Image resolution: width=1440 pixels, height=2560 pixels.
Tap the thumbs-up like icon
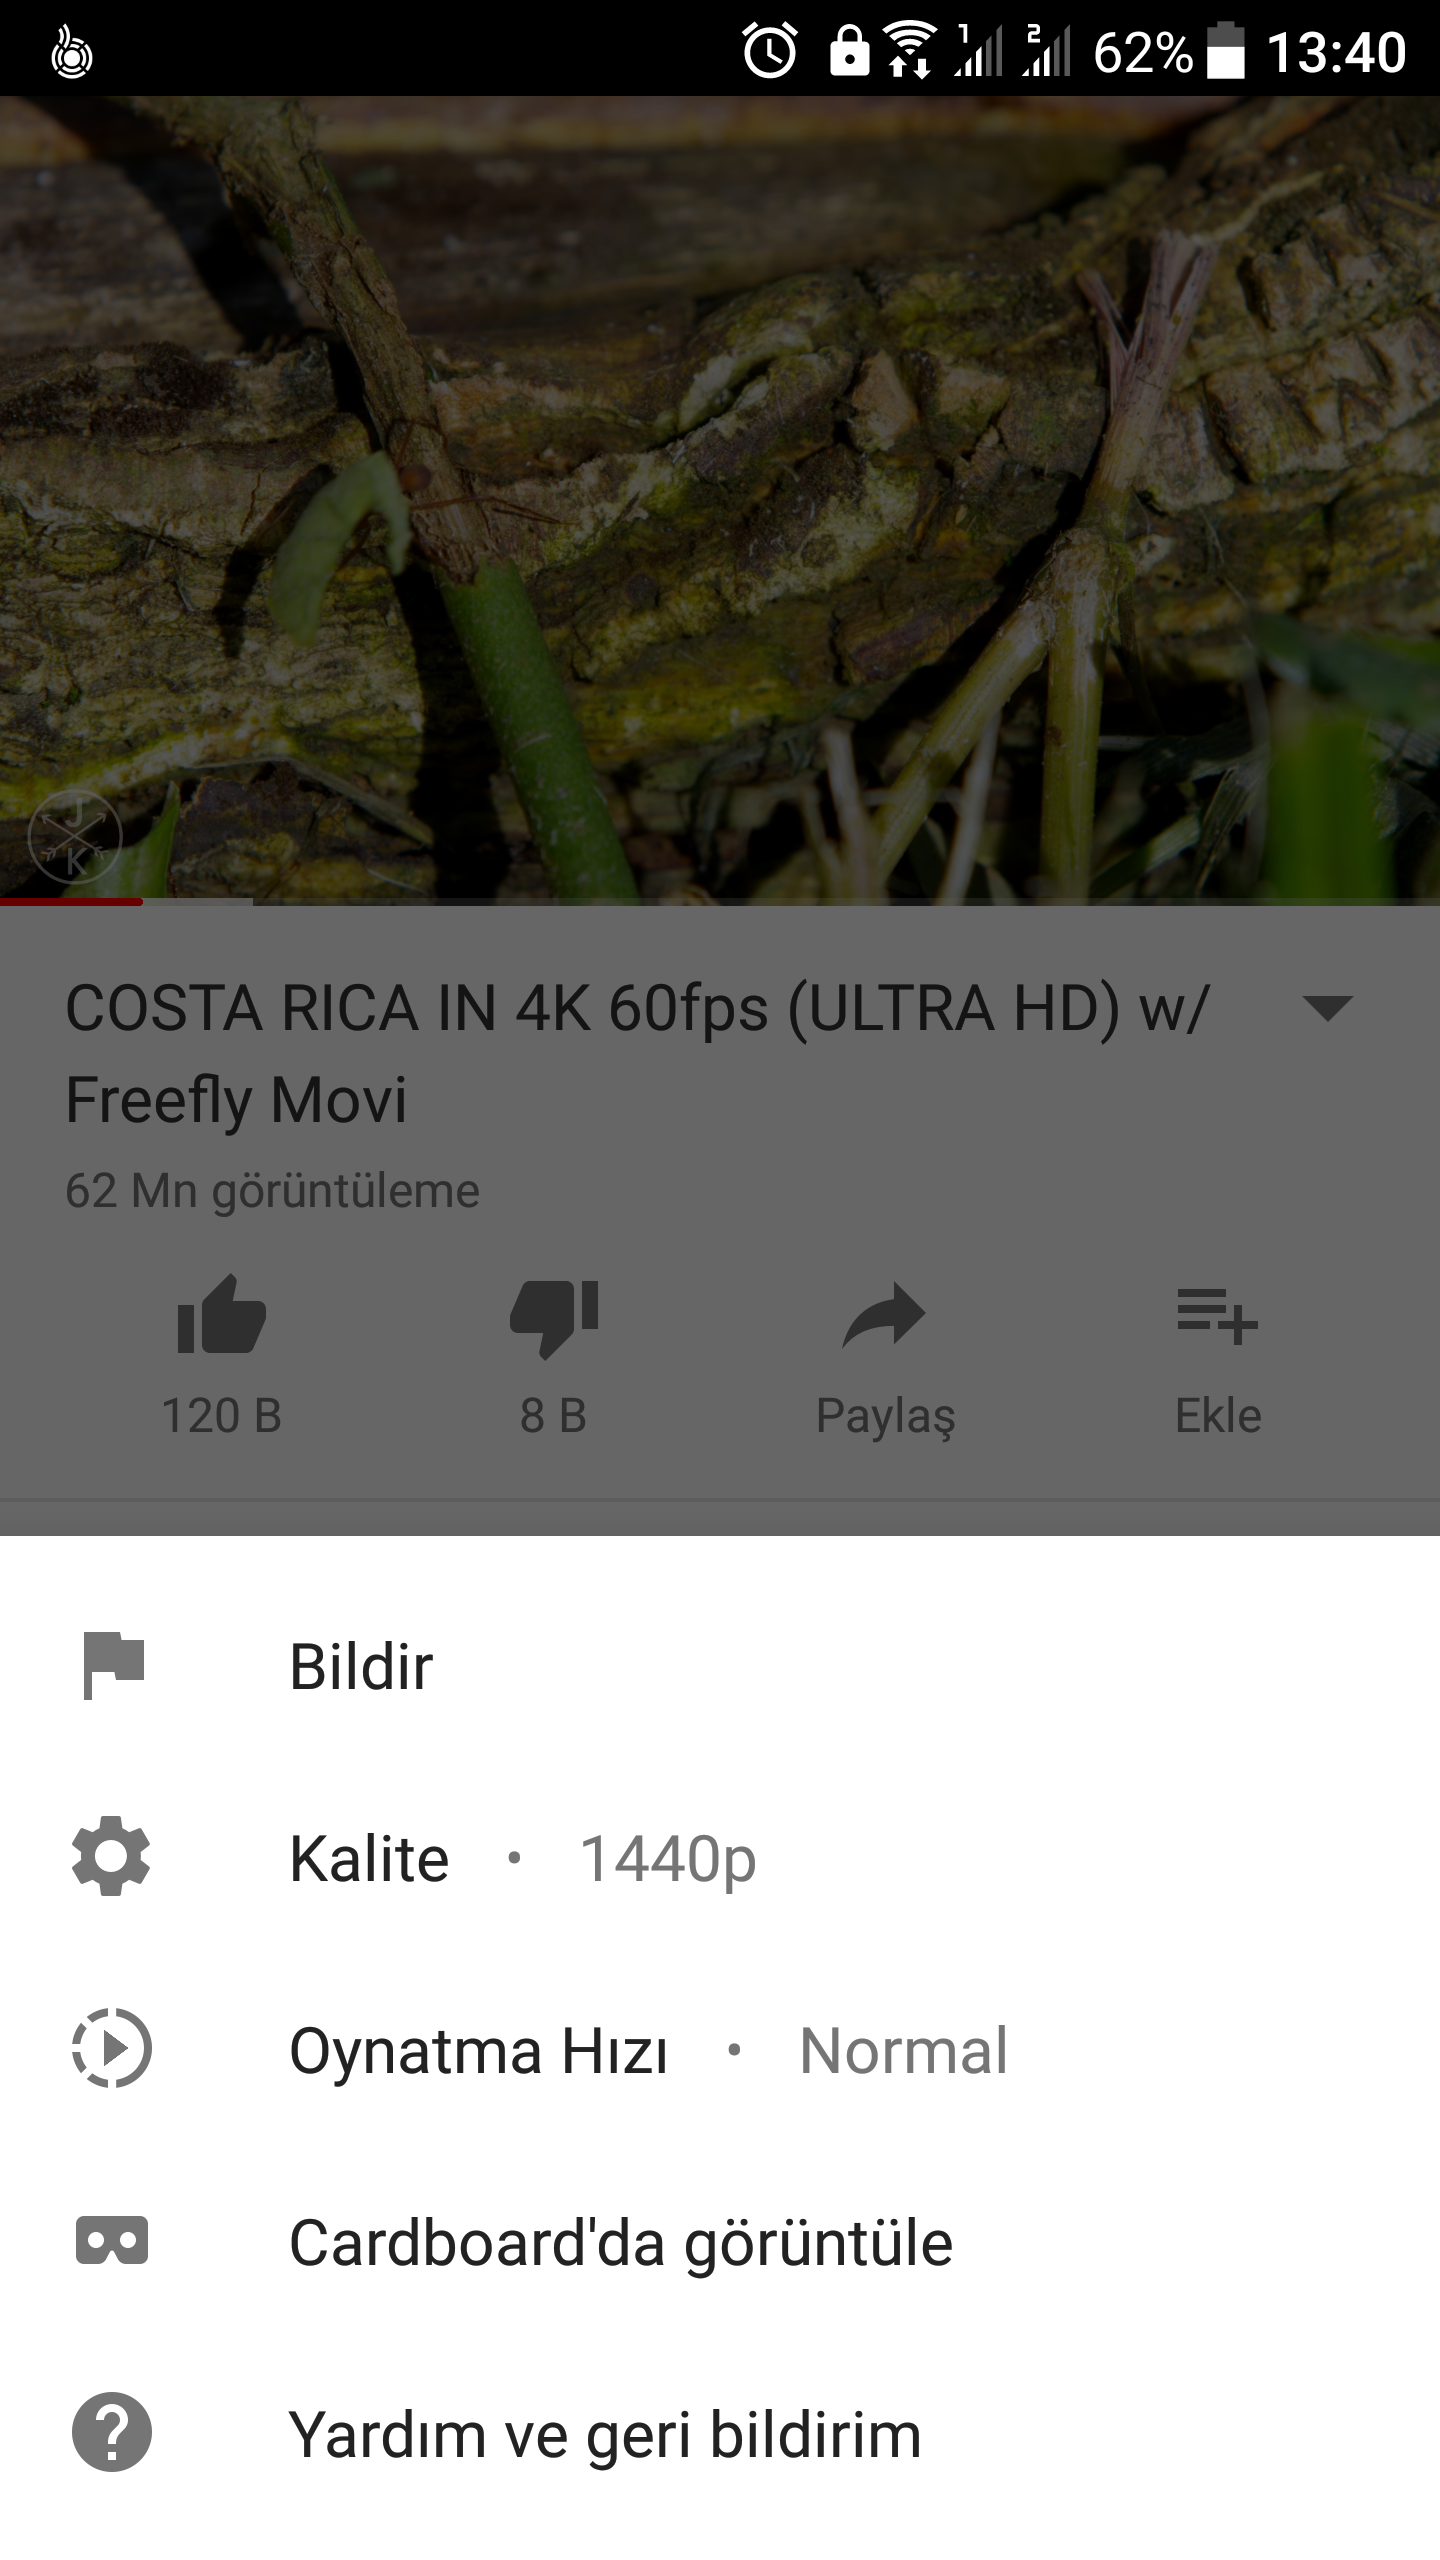[x=221, y=1314]
